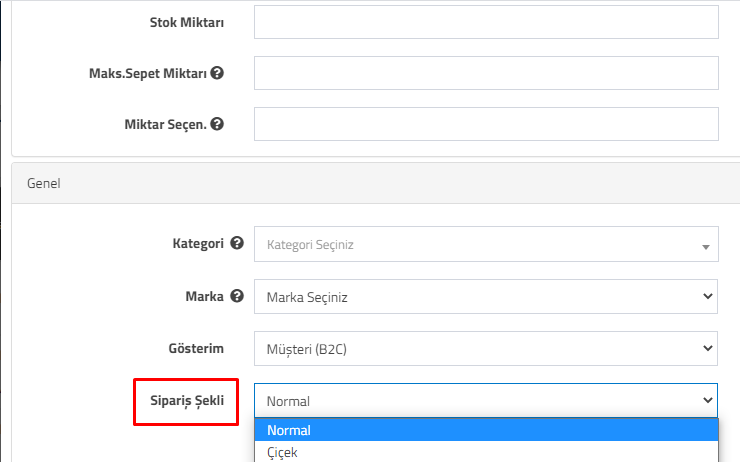This screenshot has height=462, width=740.
Task: Click the Sipariş Şekli label
Action: (x=187, y=401)
